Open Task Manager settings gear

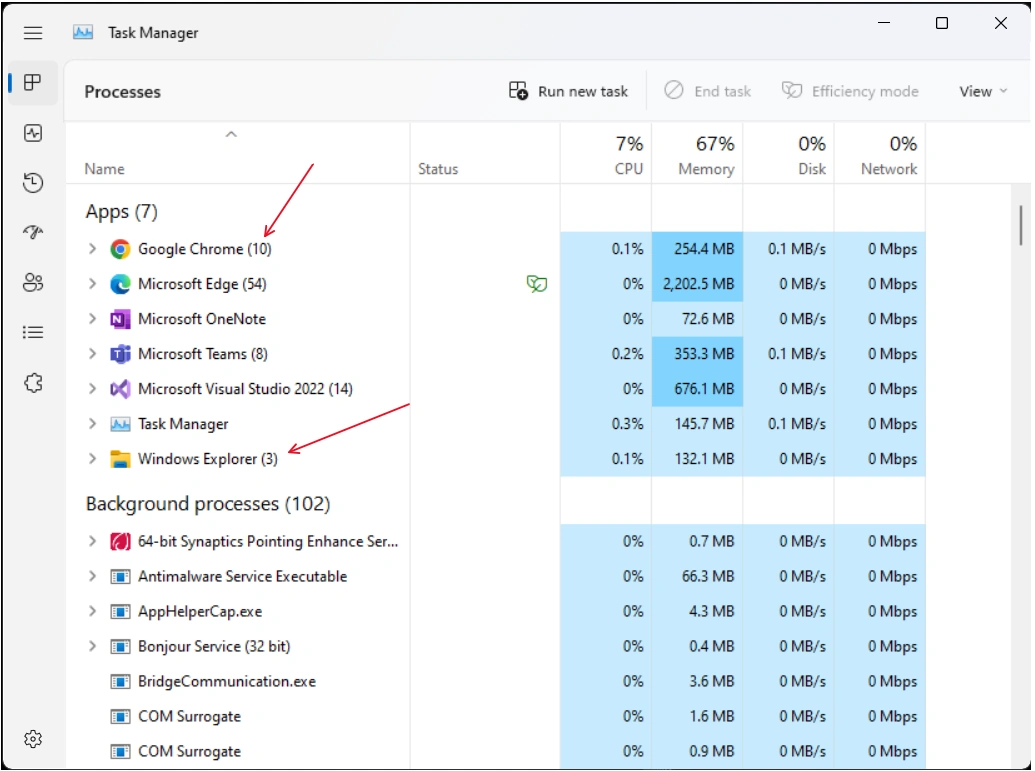pyautogui.click(x=32, y=739)
